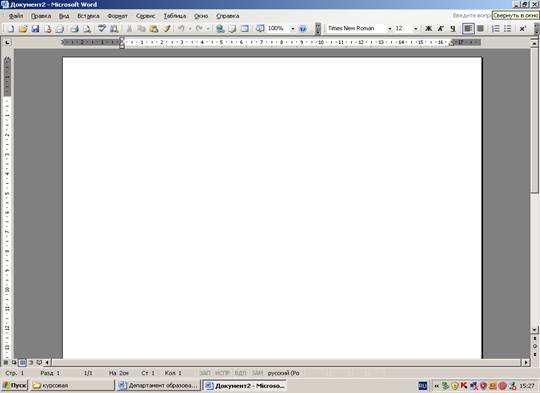Toggle ЗАМ overtype mode indicator
The image size is (540, 393).
click(257, 373)
